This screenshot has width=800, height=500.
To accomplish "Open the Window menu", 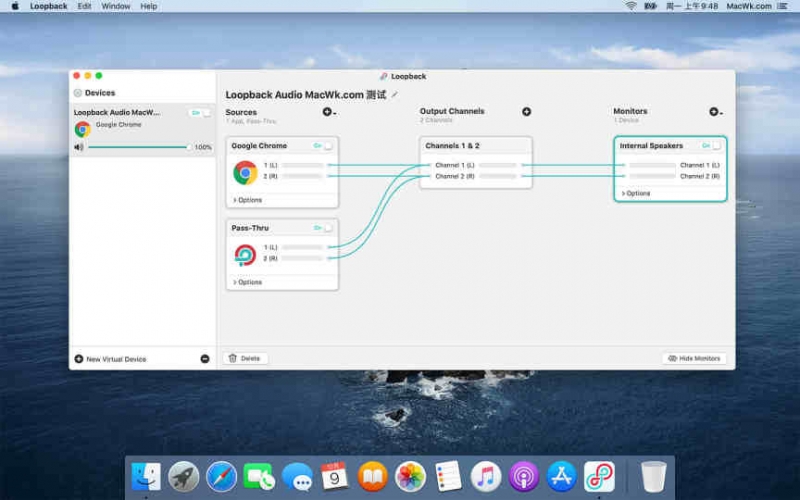I will point(116,6).
